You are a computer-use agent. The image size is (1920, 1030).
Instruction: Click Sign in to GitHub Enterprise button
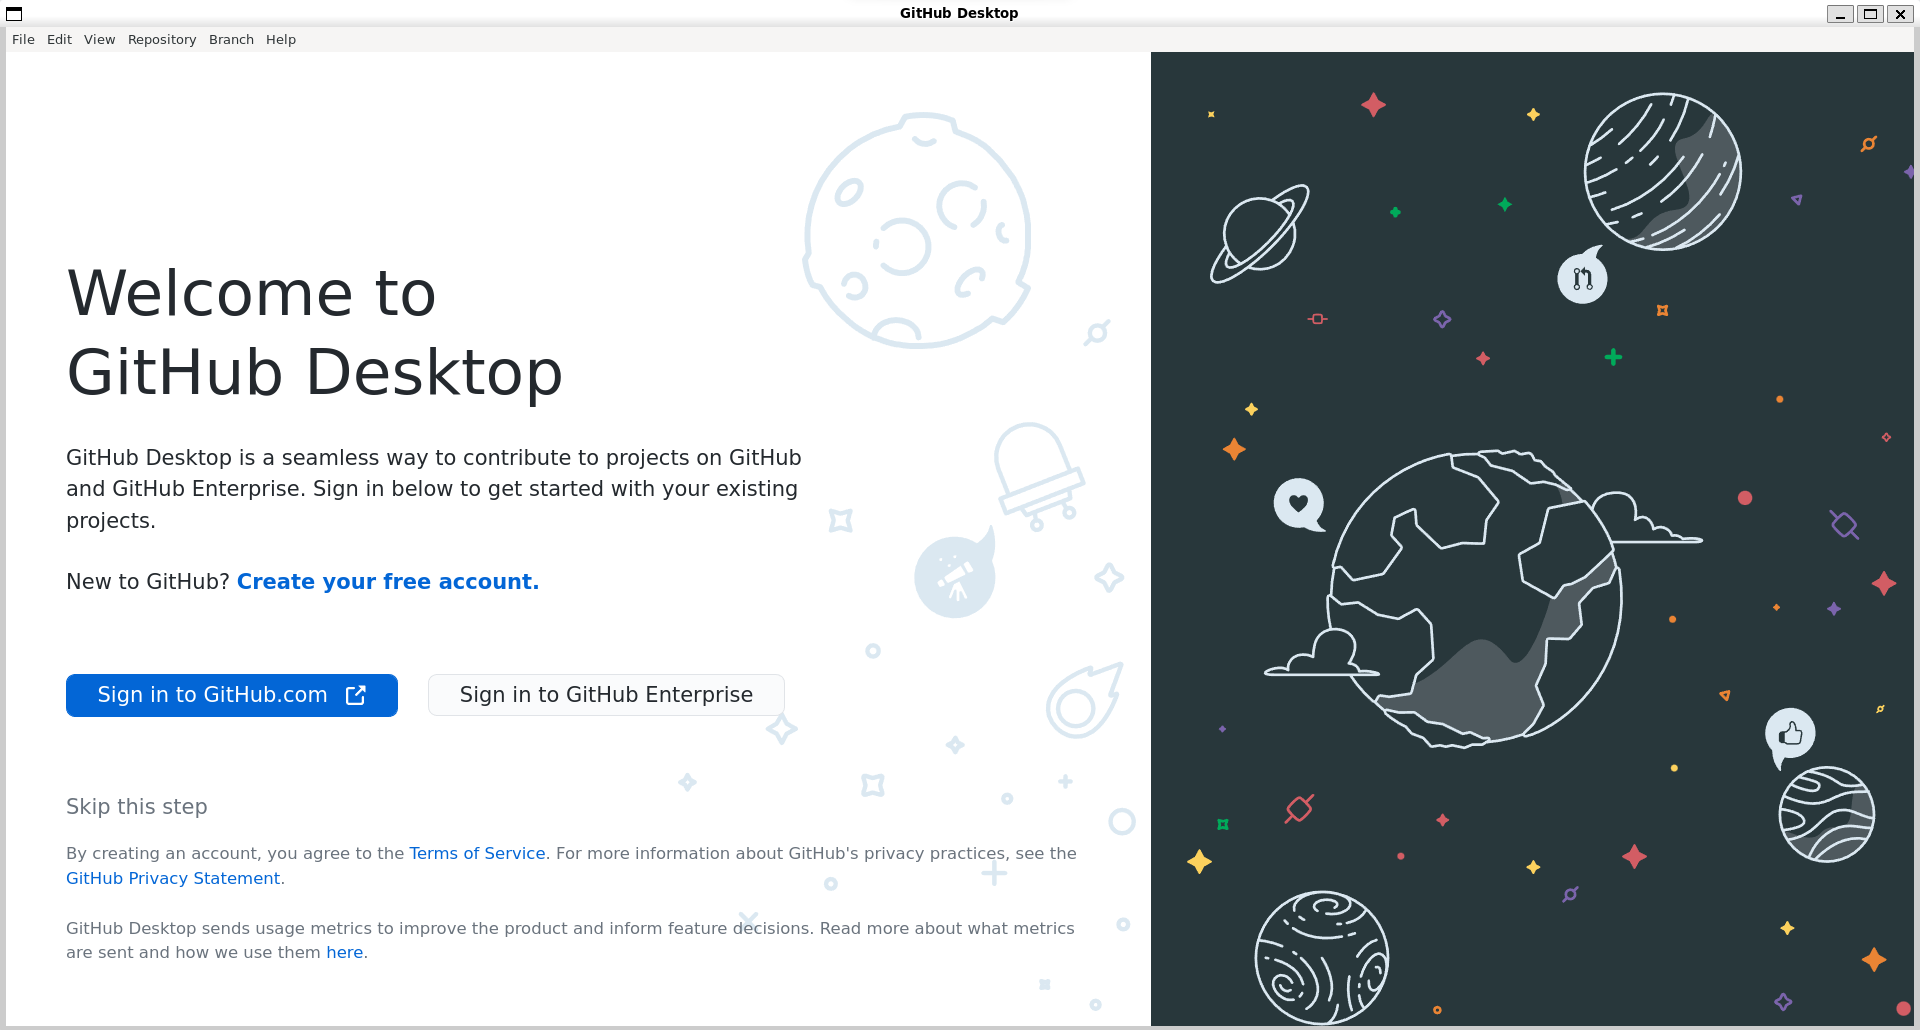(x=606, y=695)
